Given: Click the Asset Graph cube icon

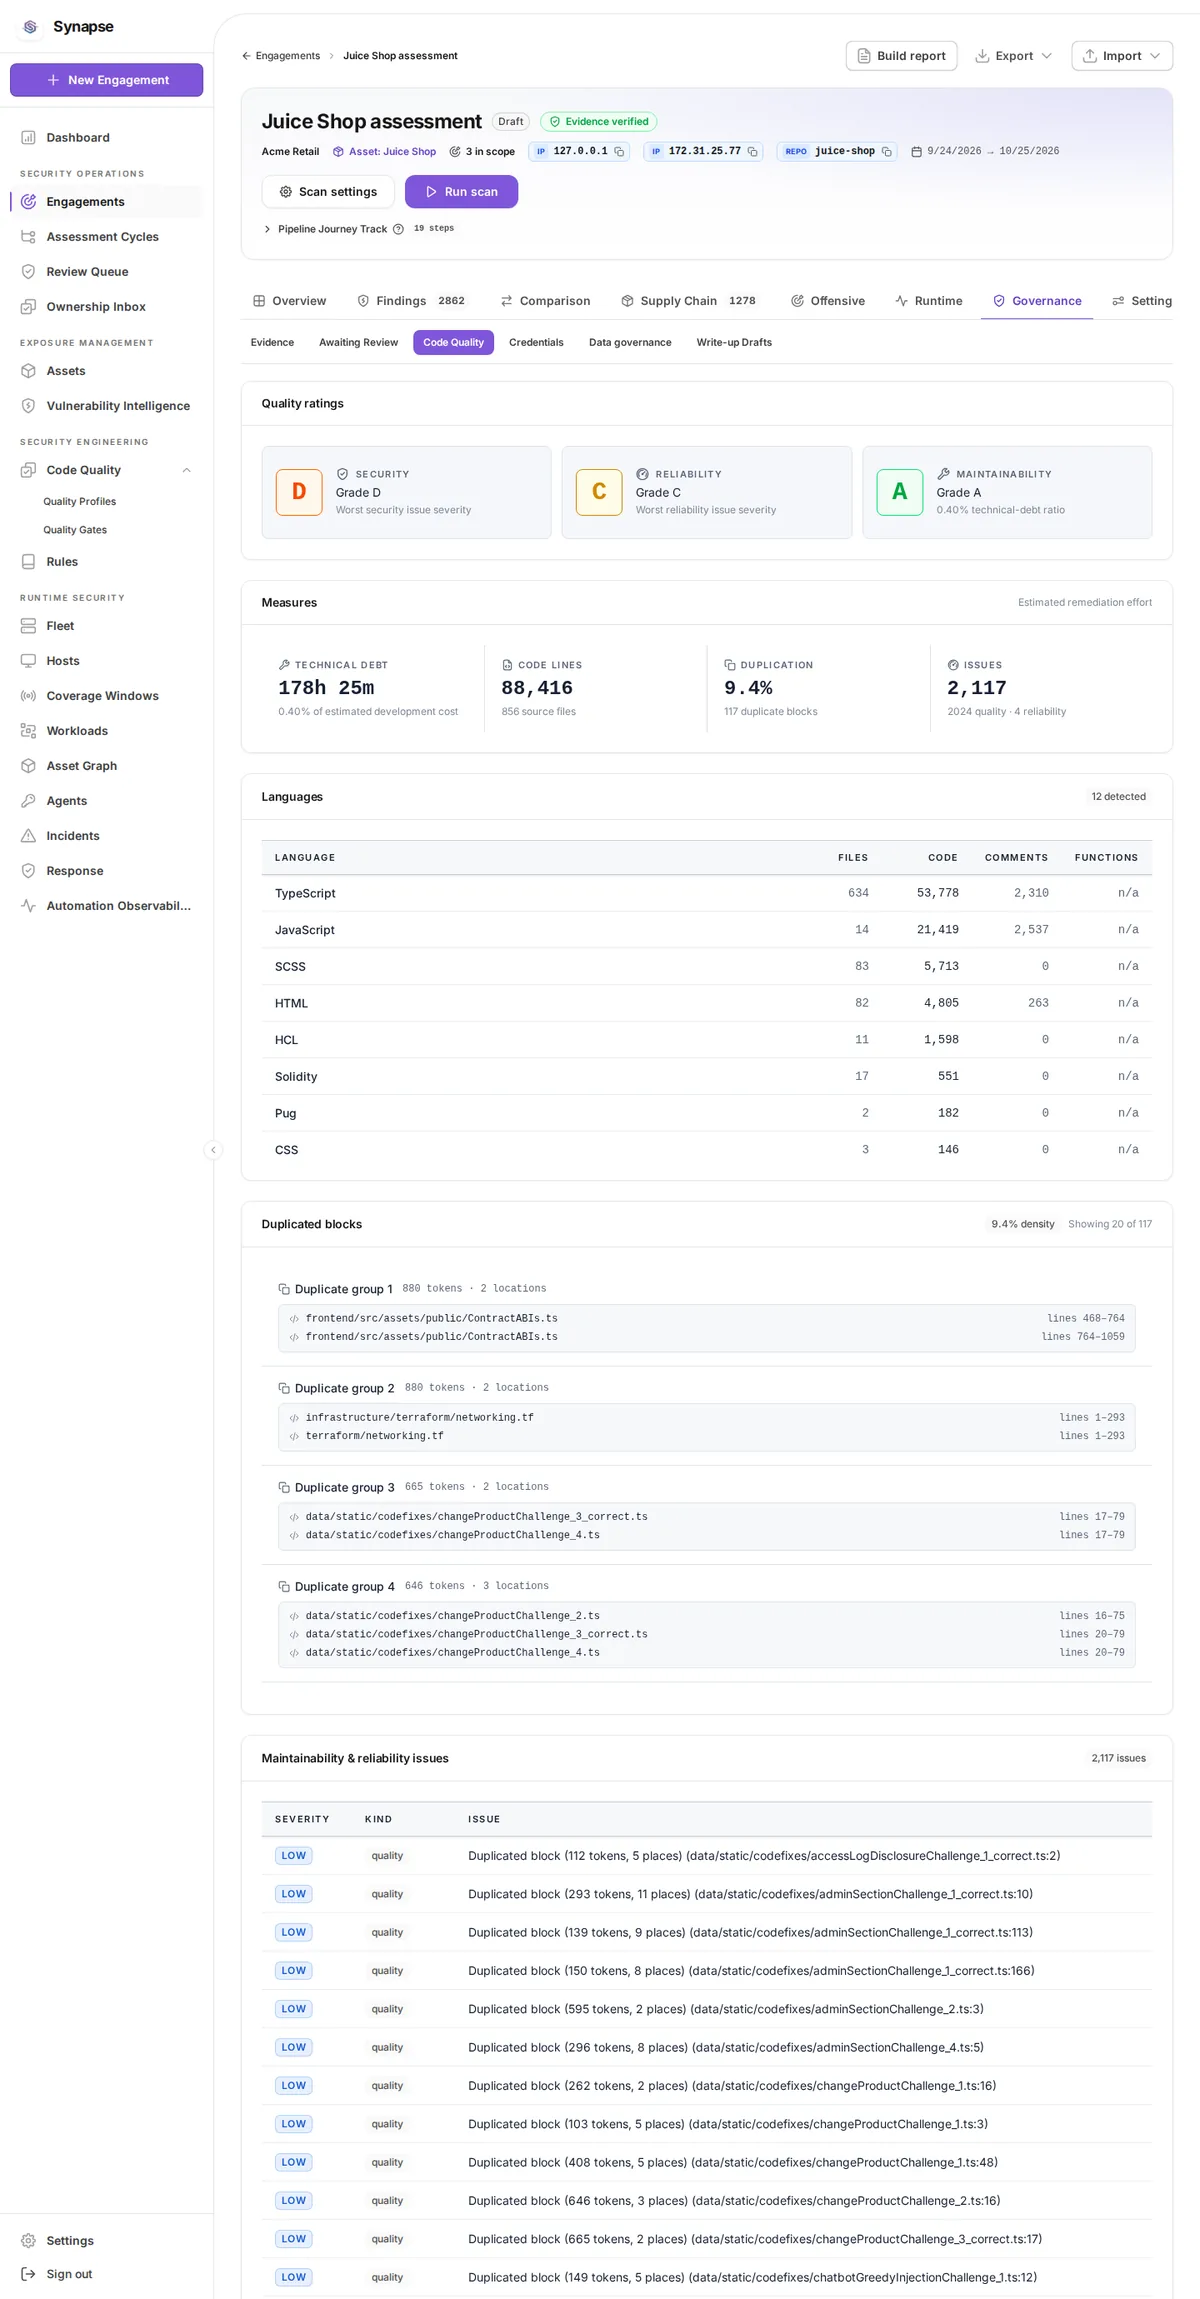Looking at the screenshot, I should tap(28, 766).
